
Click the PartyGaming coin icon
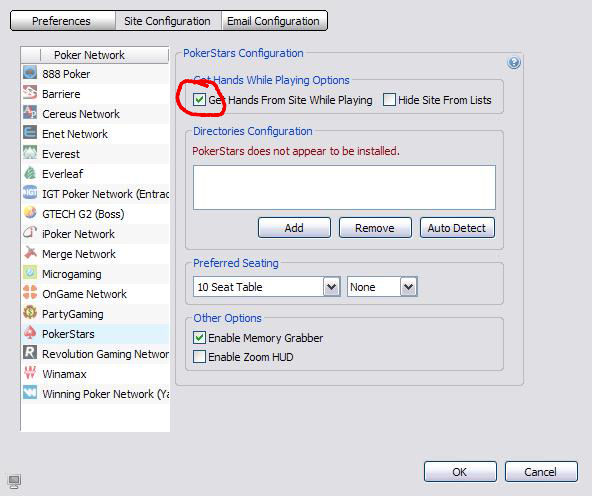pyautogui.click(x=30, y=313)
